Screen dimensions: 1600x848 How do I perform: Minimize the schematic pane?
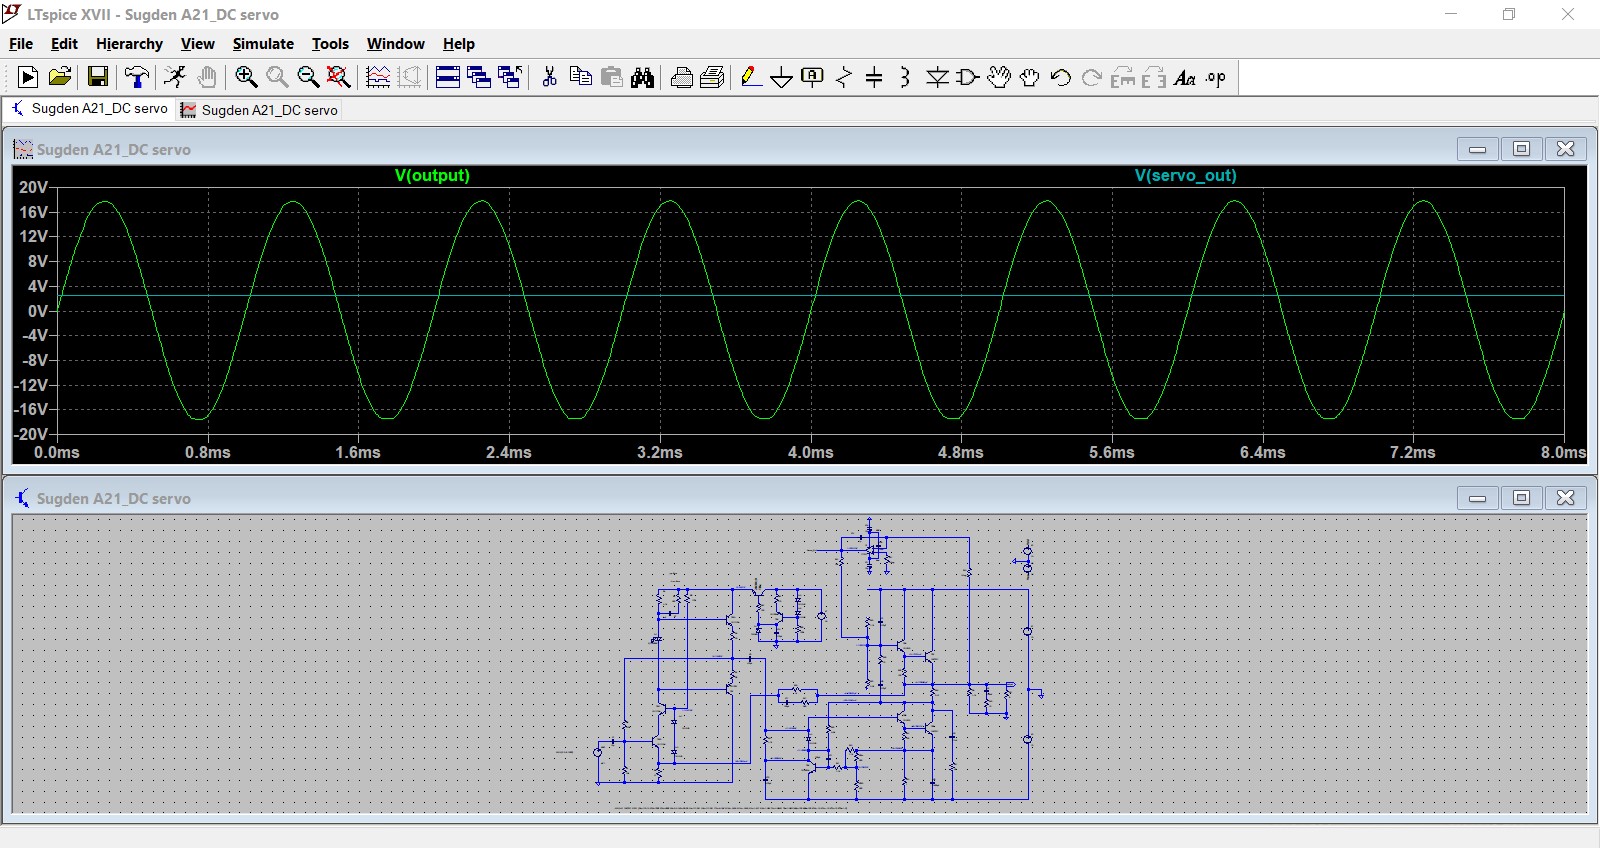coord(1477,498)
